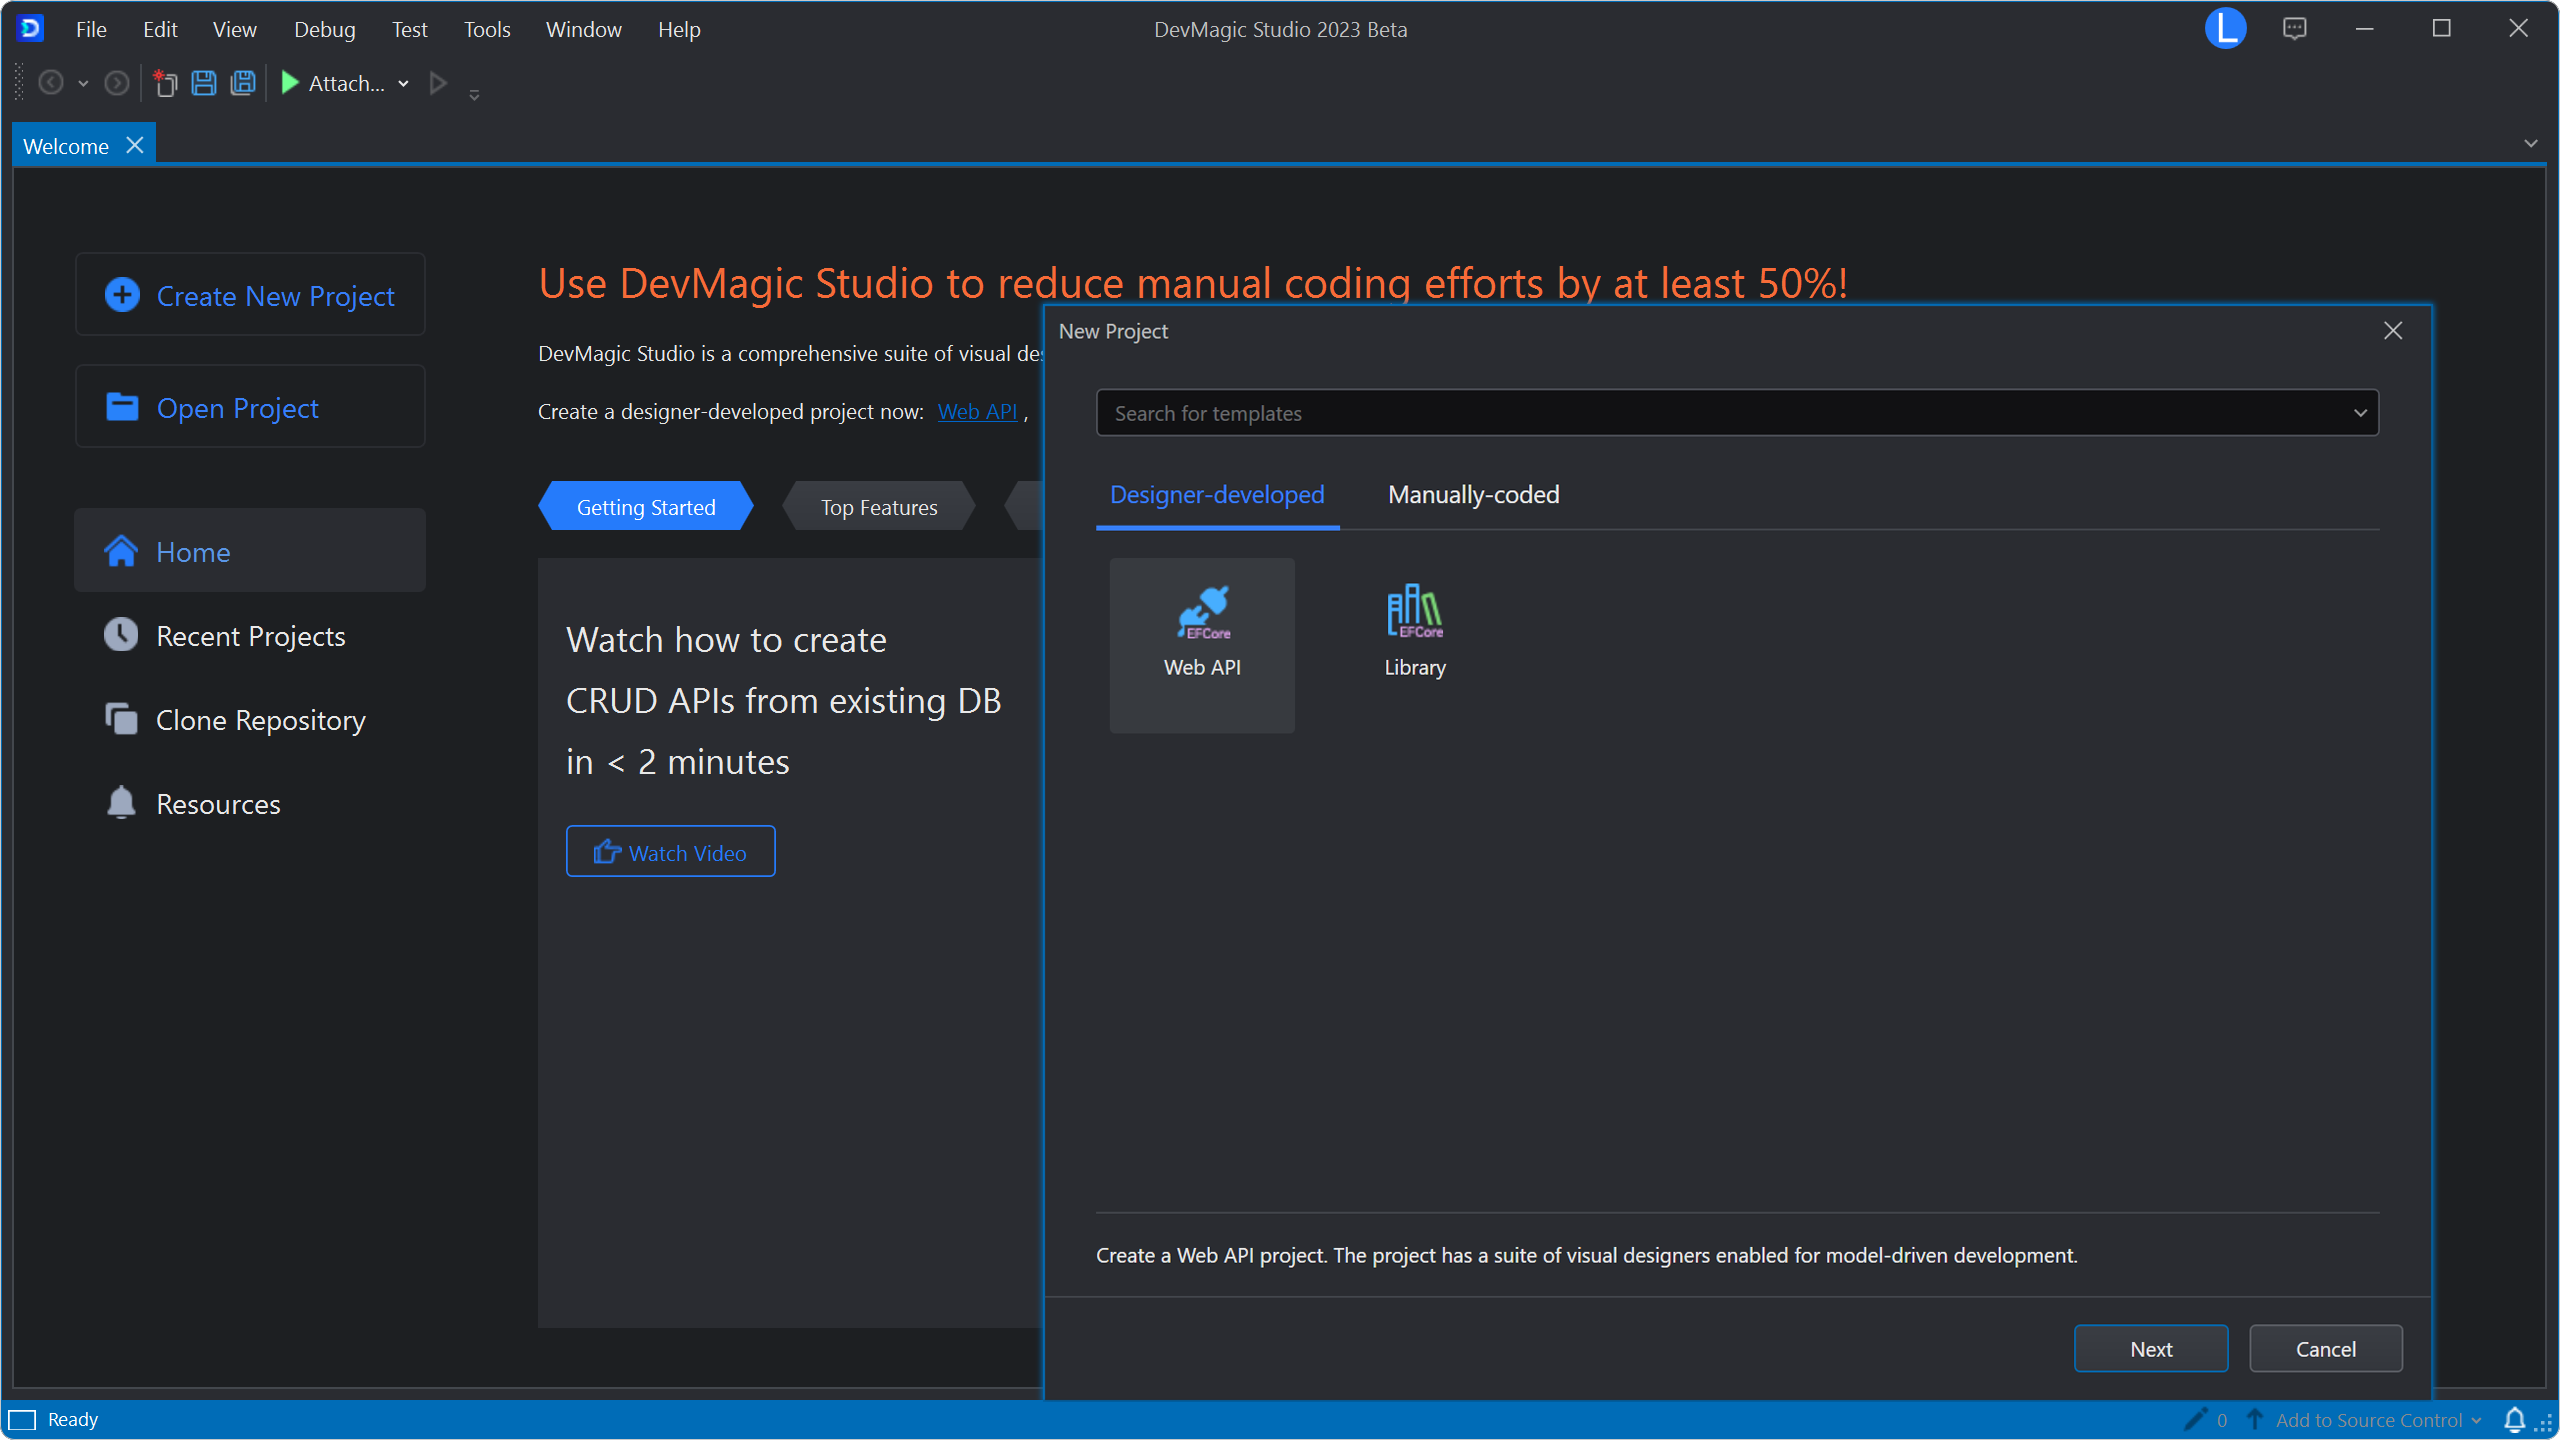Open the File menu

[91, 29]
